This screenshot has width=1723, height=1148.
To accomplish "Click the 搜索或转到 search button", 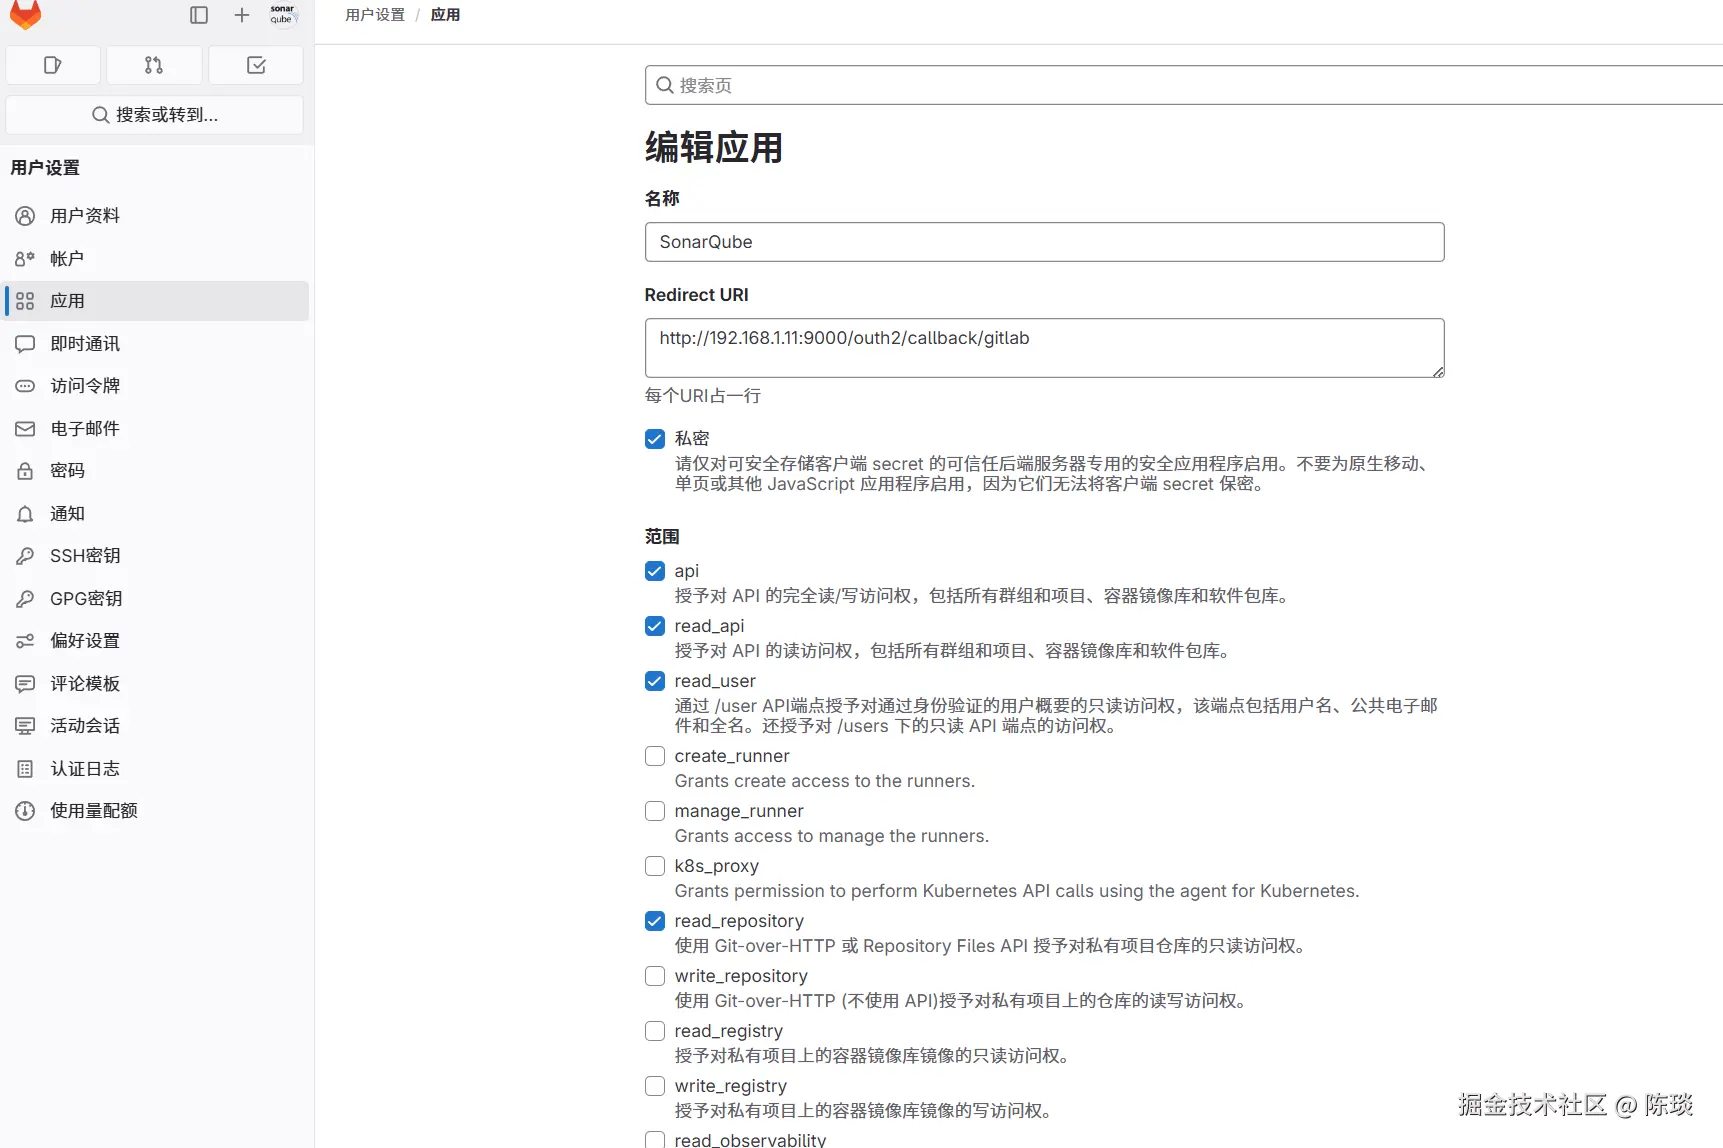I will [155, 115].
